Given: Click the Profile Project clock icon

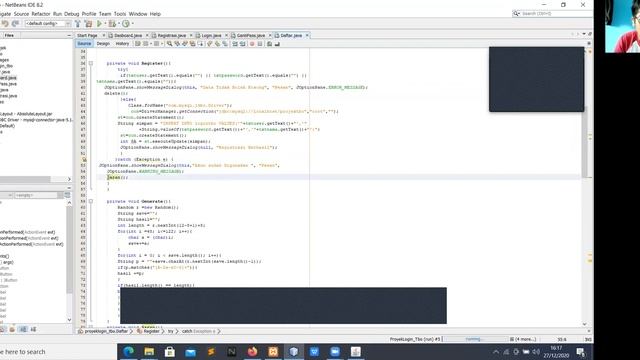Looking at the screenshot, I should [x=126, y=24].
